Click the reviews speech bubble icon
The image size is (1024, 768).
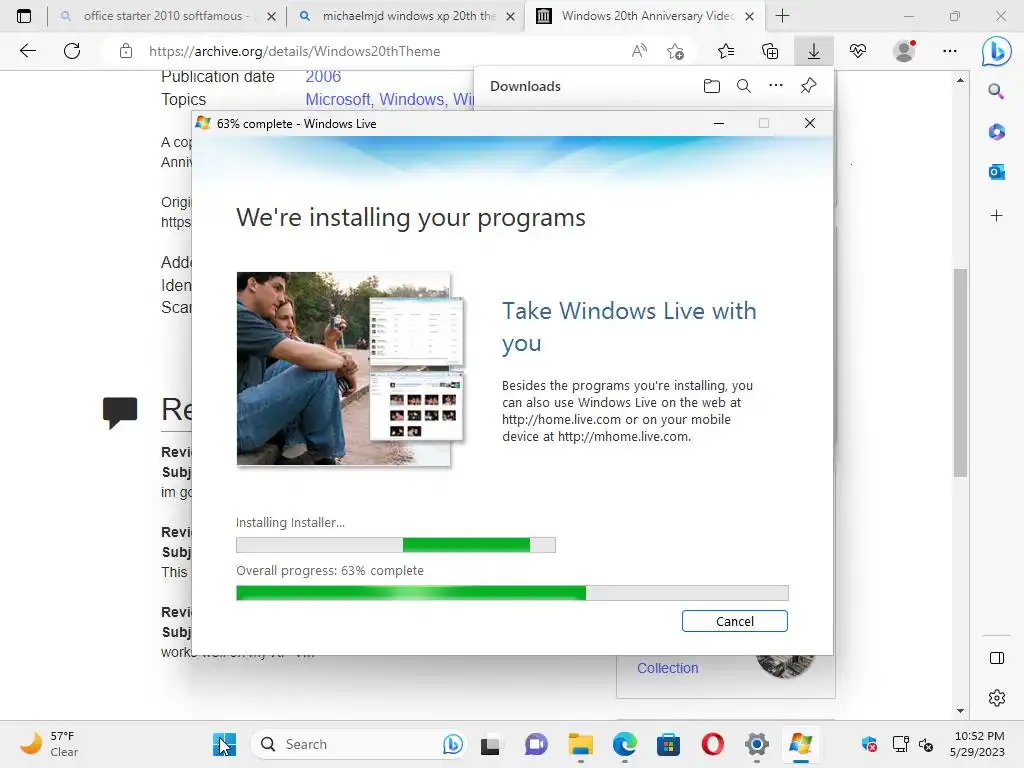(120, 412)
